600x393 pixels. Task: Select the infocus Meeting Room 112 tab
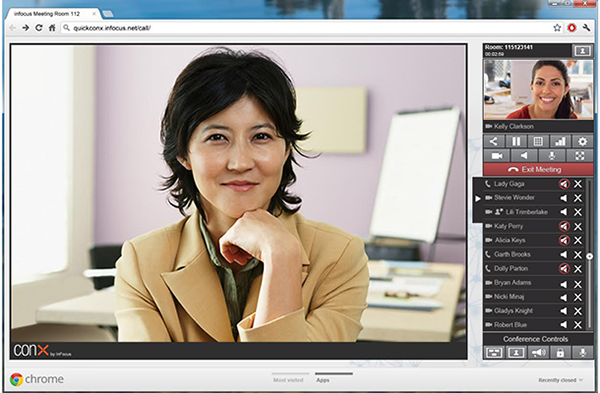coord(53,14)
